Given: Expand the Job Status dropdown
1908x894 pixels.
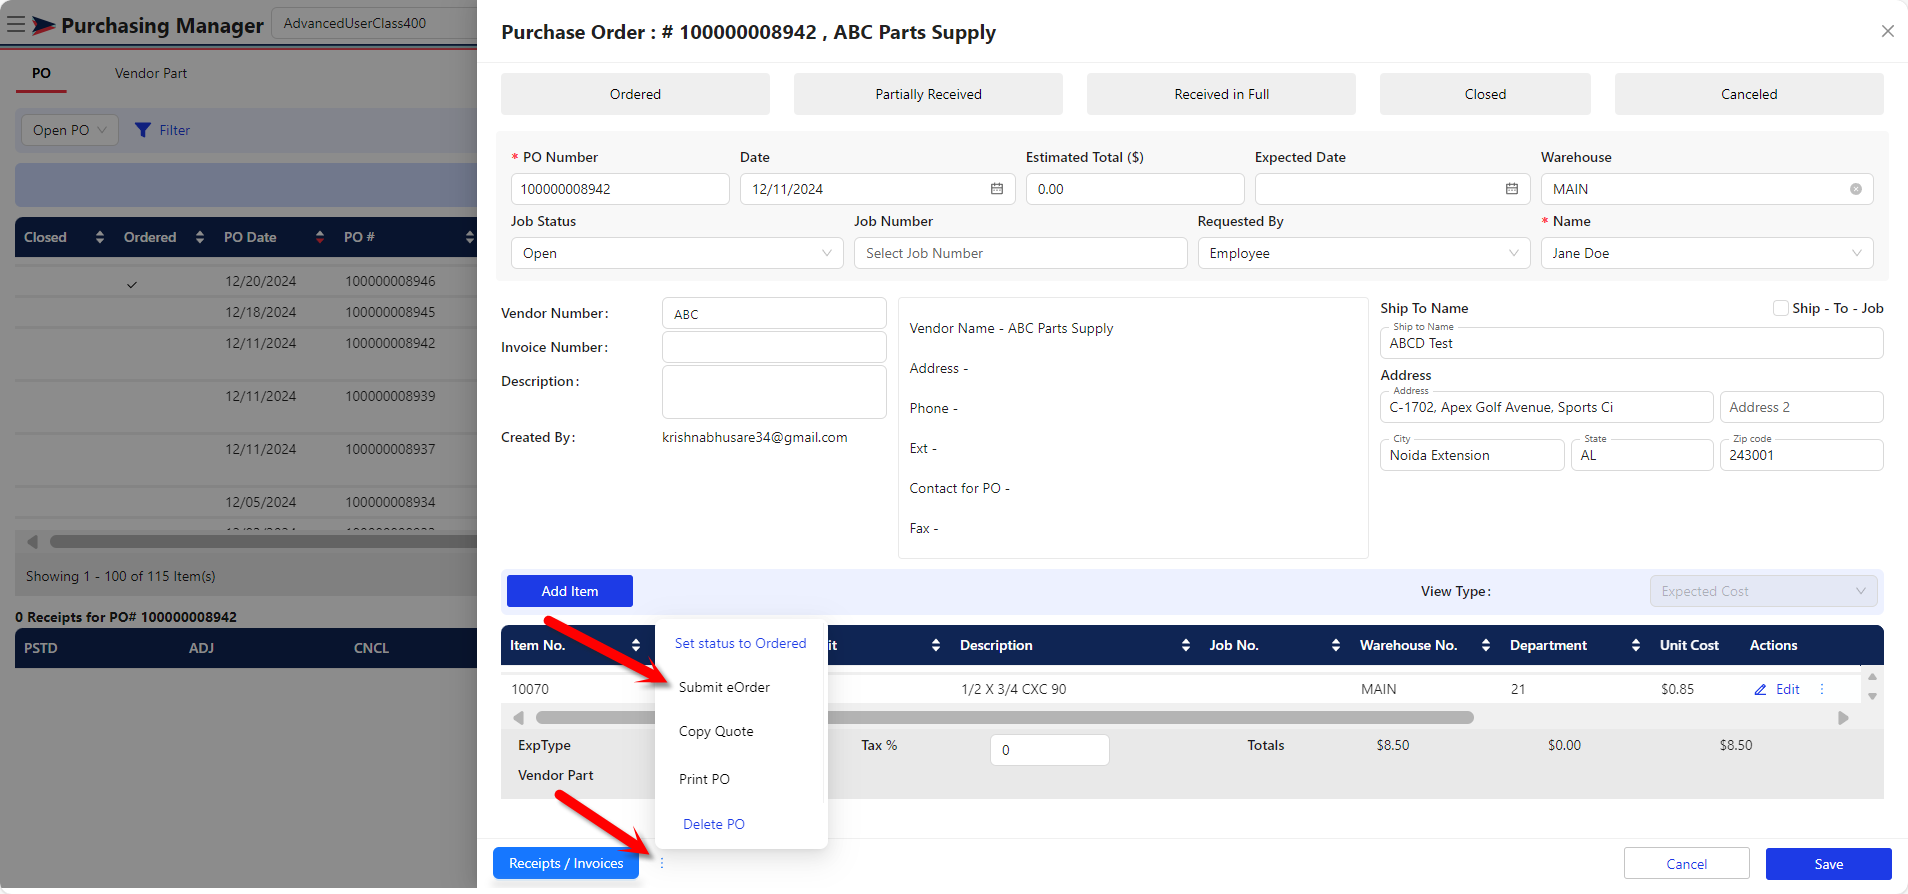Looking at the screenshot, I should pyautogui.click(x=677, y=253).
